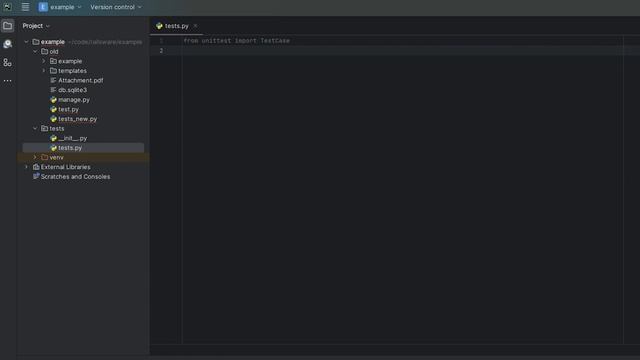
Task: Click the example project badge icon
Action: (x=43, y=7)
